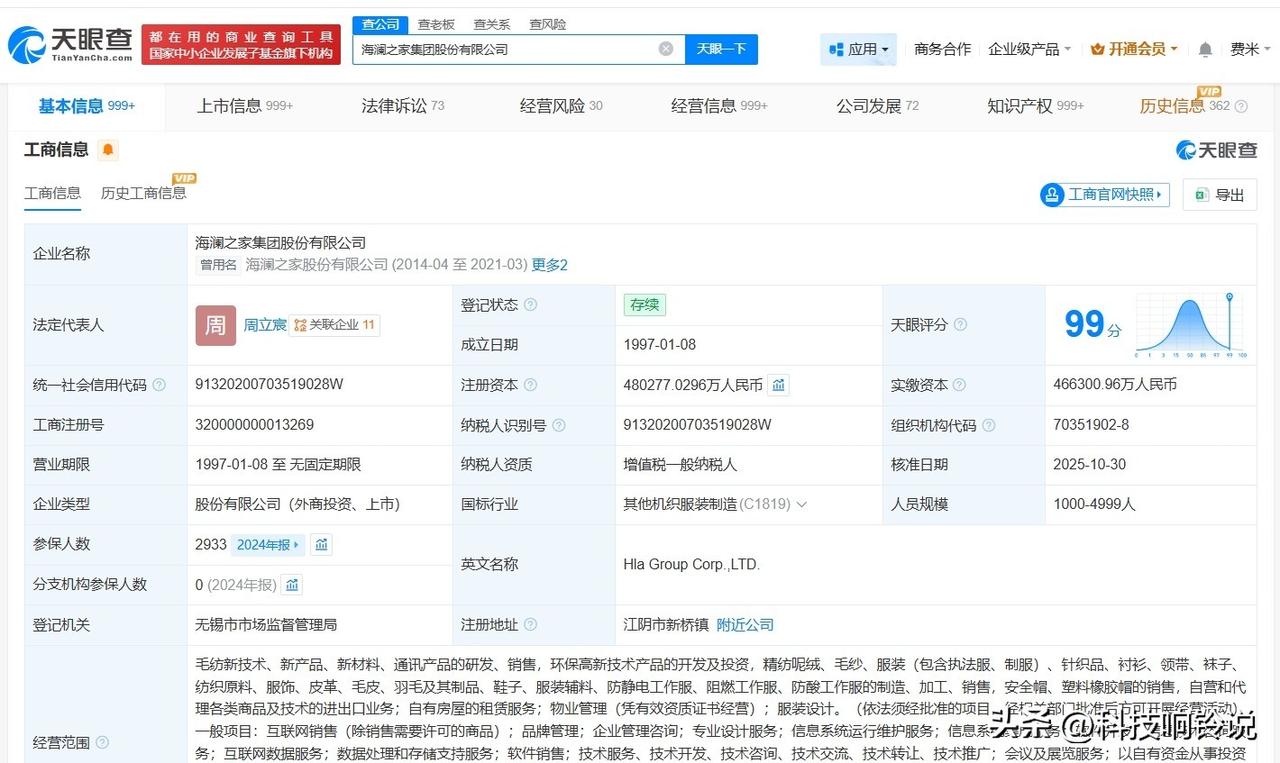Click the 天眼一下 search button
Screen dimensions: 1280x763
(721, 49)
